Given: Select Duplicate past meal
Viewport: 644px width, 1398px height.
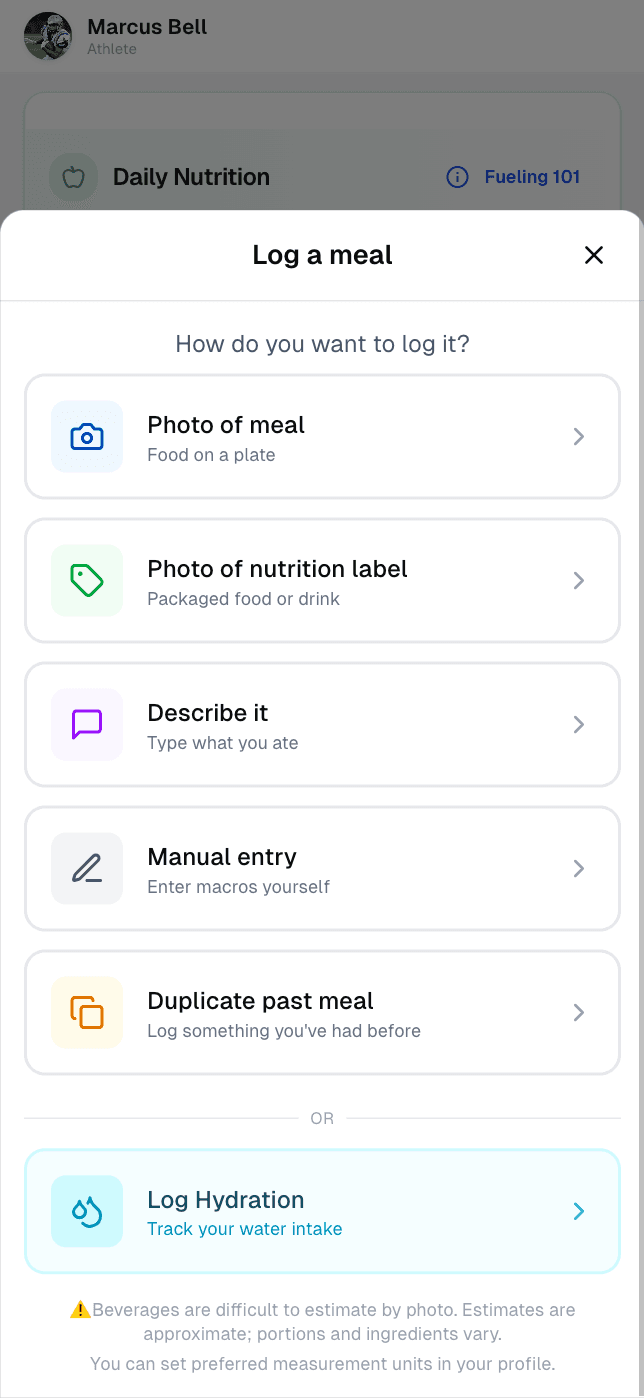Looking at the screenshot, I should tap(322, 1013).
